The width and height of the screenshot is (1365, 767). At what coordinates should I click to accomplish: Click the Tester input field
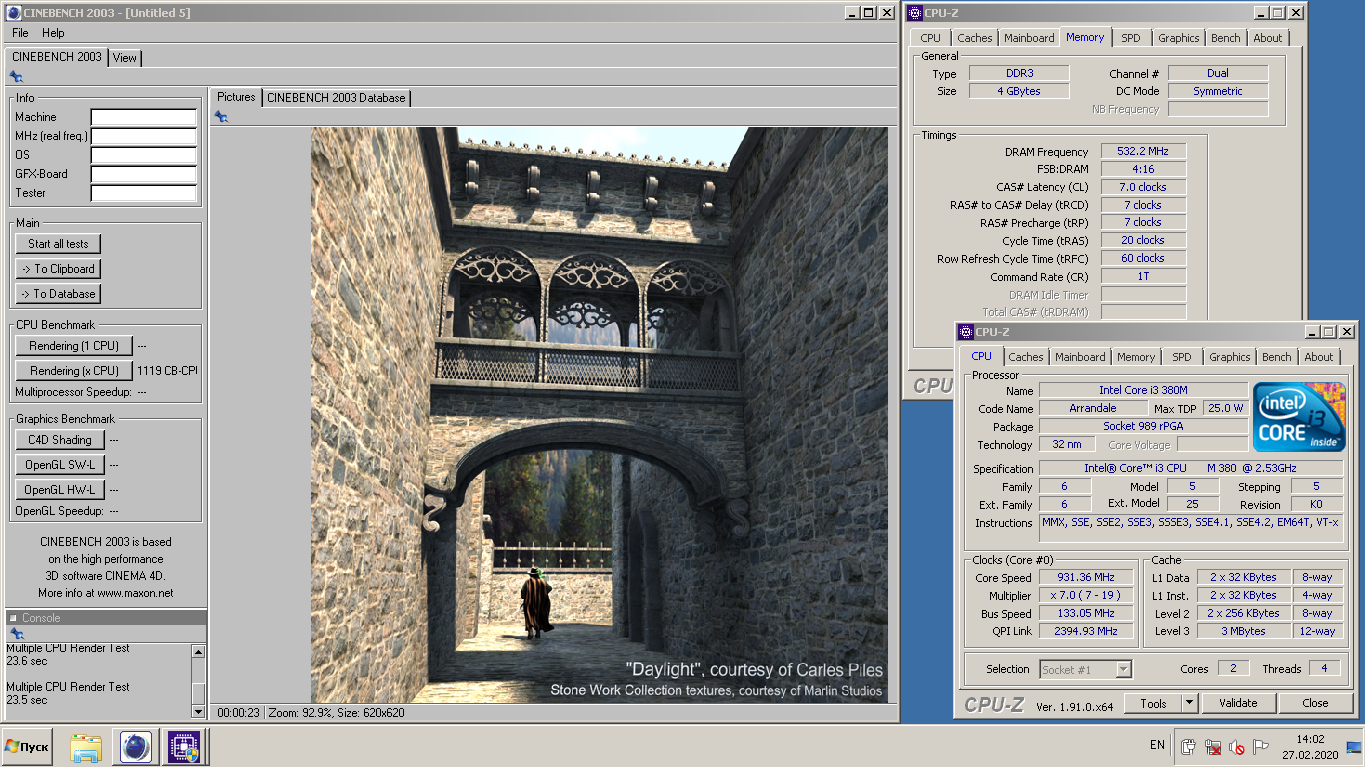144,194
